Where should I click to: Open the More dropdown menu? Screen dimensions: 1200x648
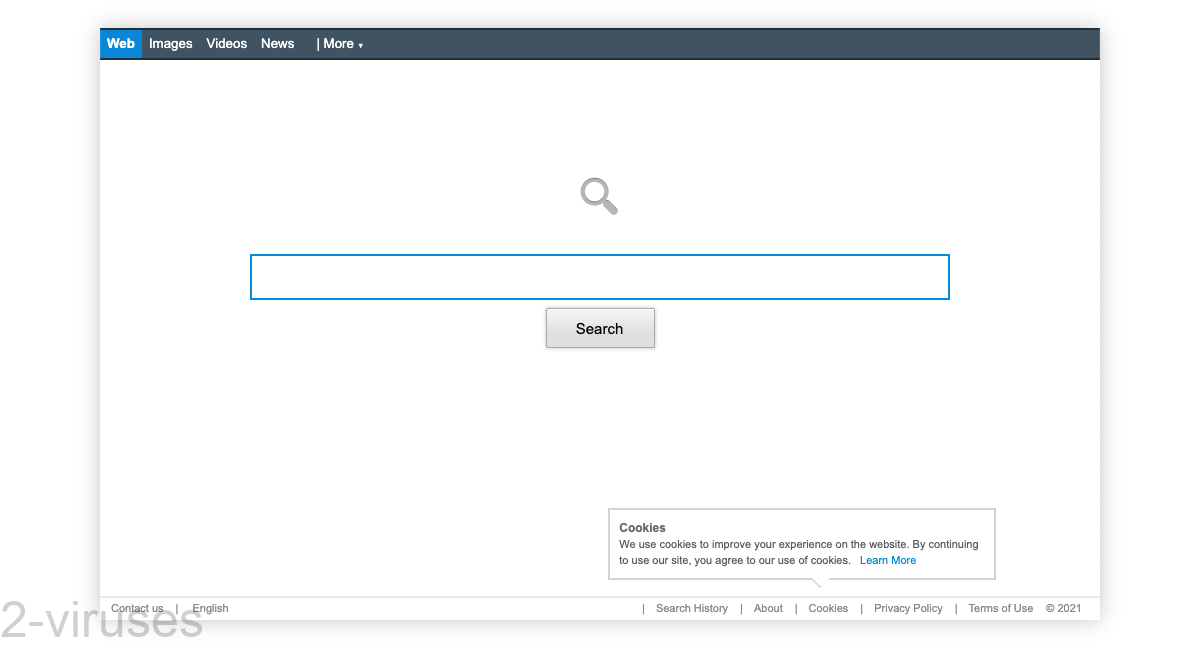(339, 43)
